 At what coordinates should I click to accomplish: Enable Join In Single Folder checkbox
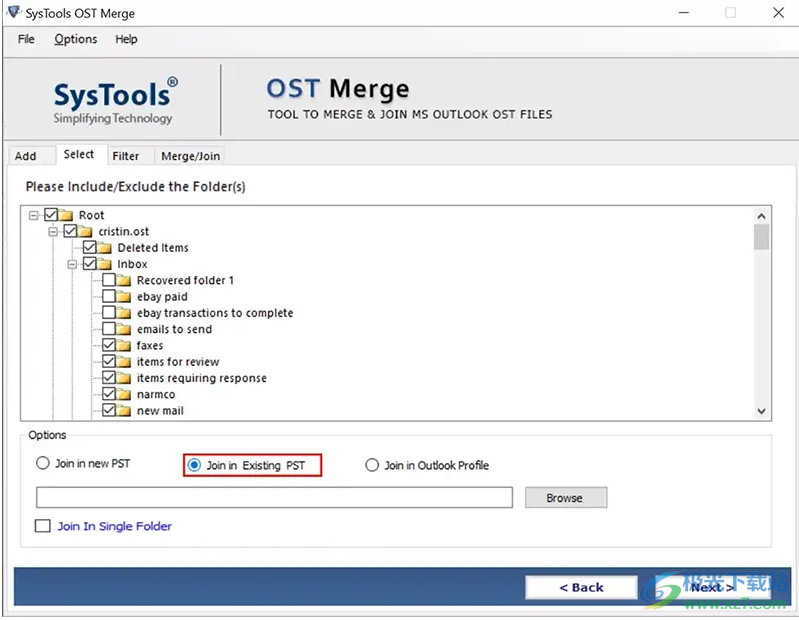43,526
